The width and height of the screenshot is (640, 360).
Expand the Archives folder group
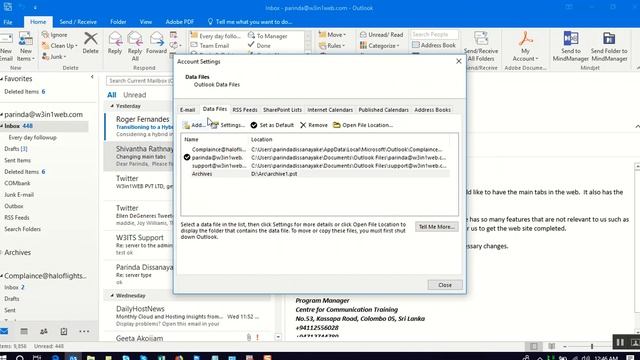[2, 253]
